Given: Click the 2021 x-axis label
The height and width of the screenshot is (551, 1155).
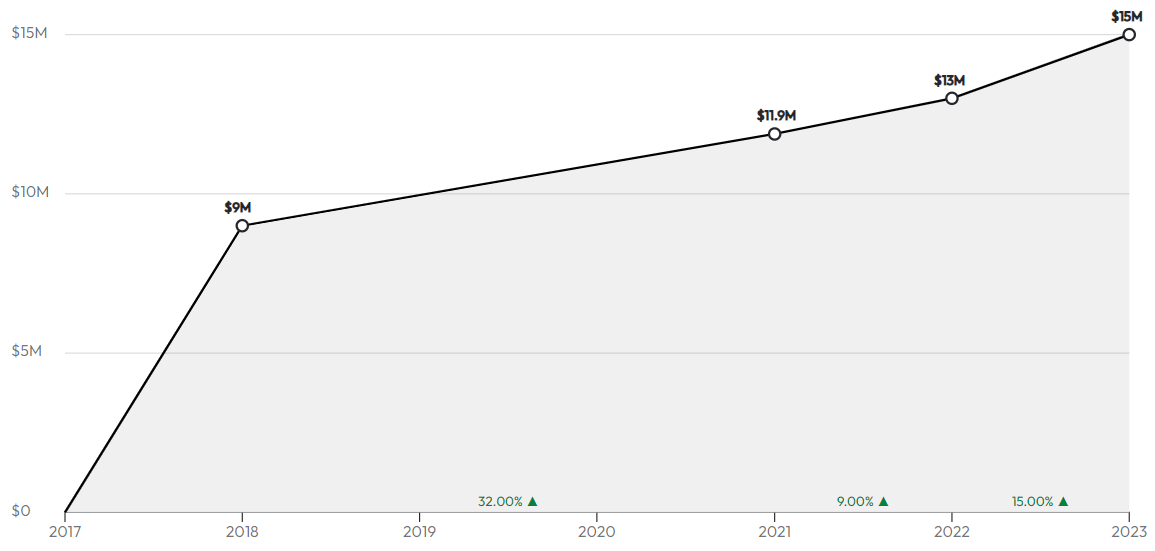Looking at the screenshot, I should [x=774, y=531].
